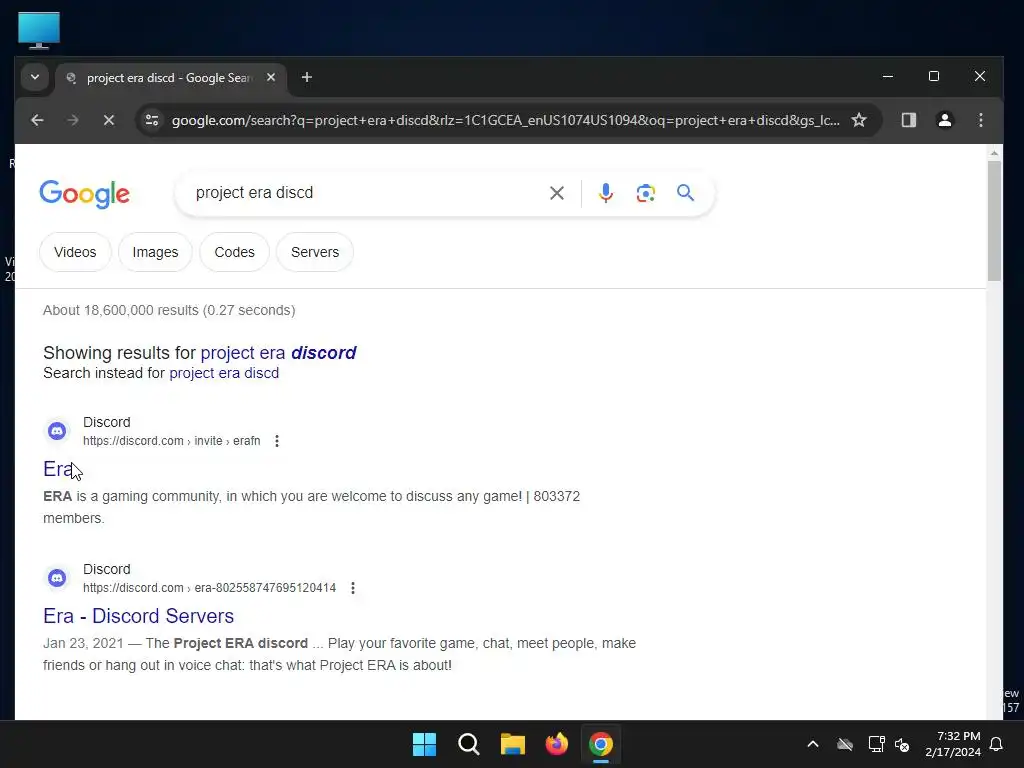Select the Servers filter chip
1024x768 pixels.
point(315,252)
